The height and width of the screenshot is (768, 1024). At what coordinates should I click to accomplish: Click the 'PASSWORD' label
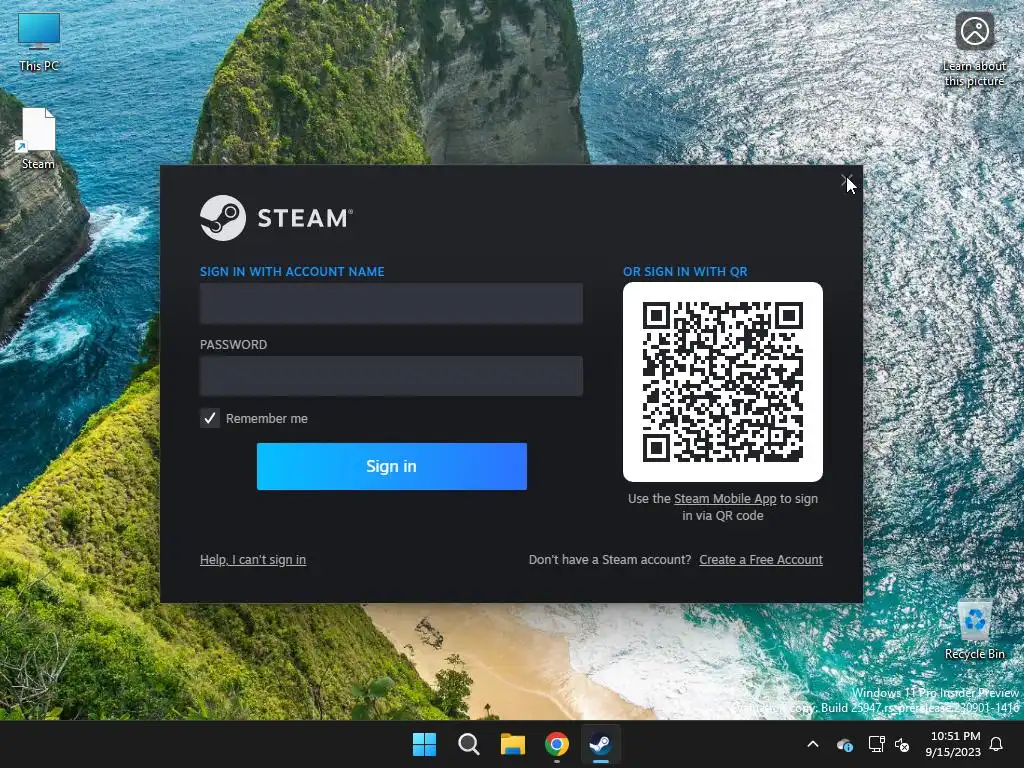pos(233,345)
